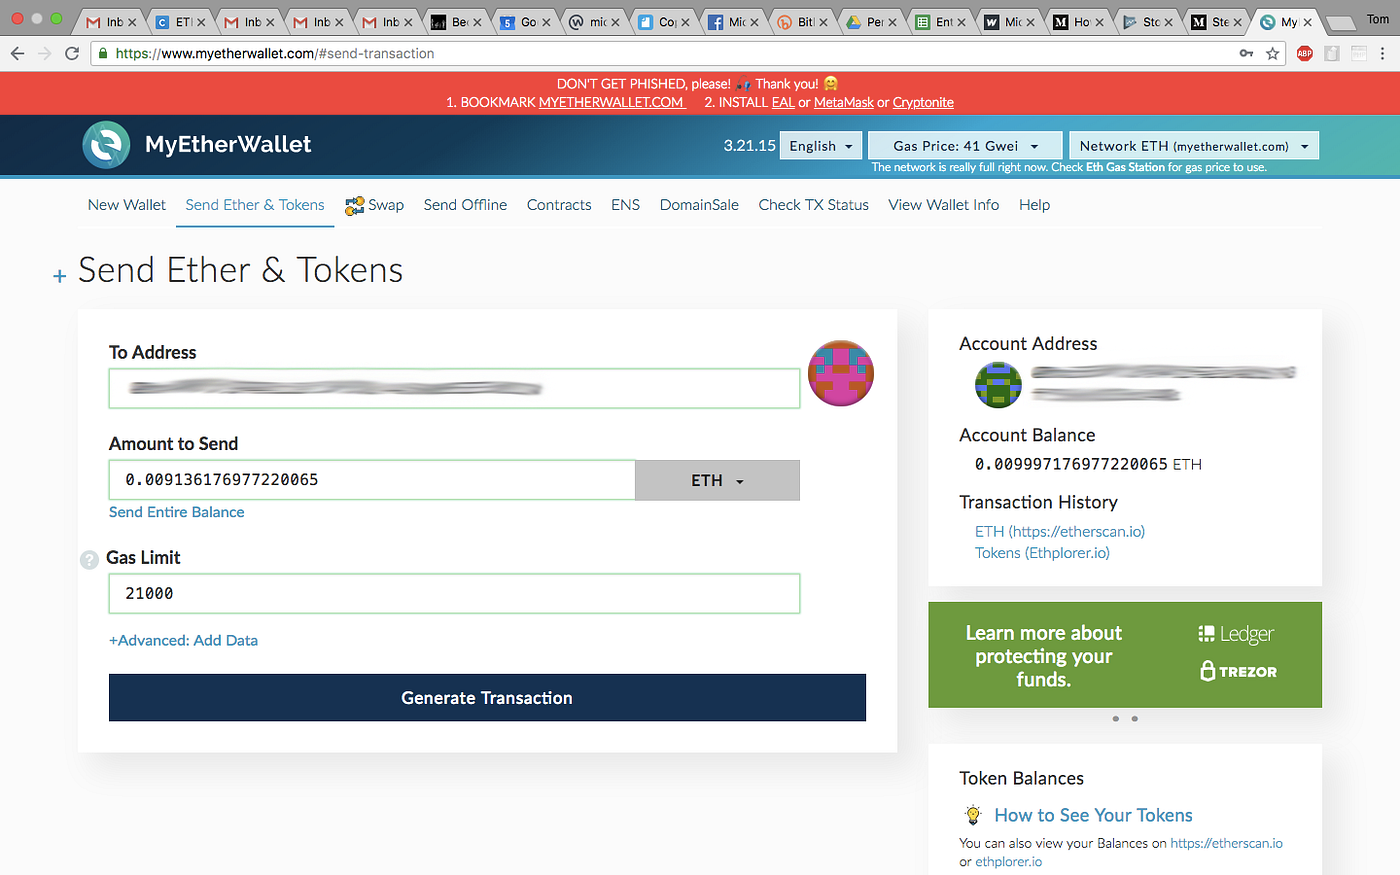The width and height of the screenshot is (1400, 875).
Task: Open the Send Offline tab
Action: pyautogui.click(x=465, y=205)
